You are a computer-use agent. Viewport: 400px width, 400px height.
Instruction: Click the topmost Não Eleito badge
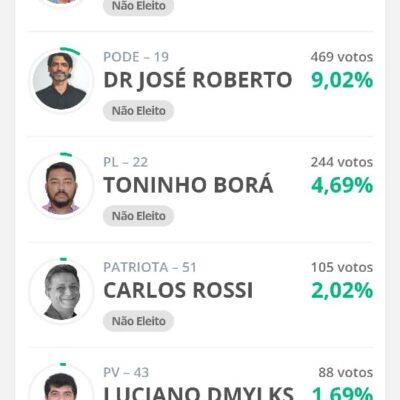click(x=139, y=7)
